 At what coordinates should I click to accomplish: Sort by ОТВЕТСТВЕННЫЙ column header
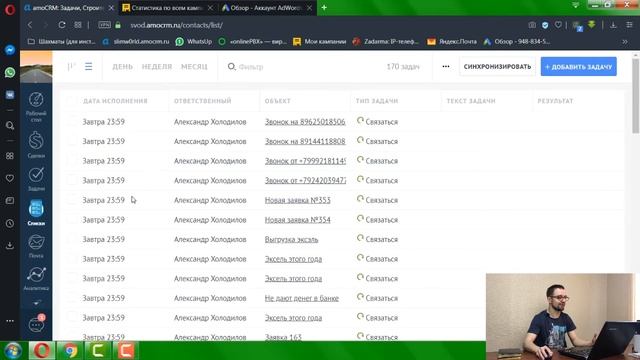202,101
